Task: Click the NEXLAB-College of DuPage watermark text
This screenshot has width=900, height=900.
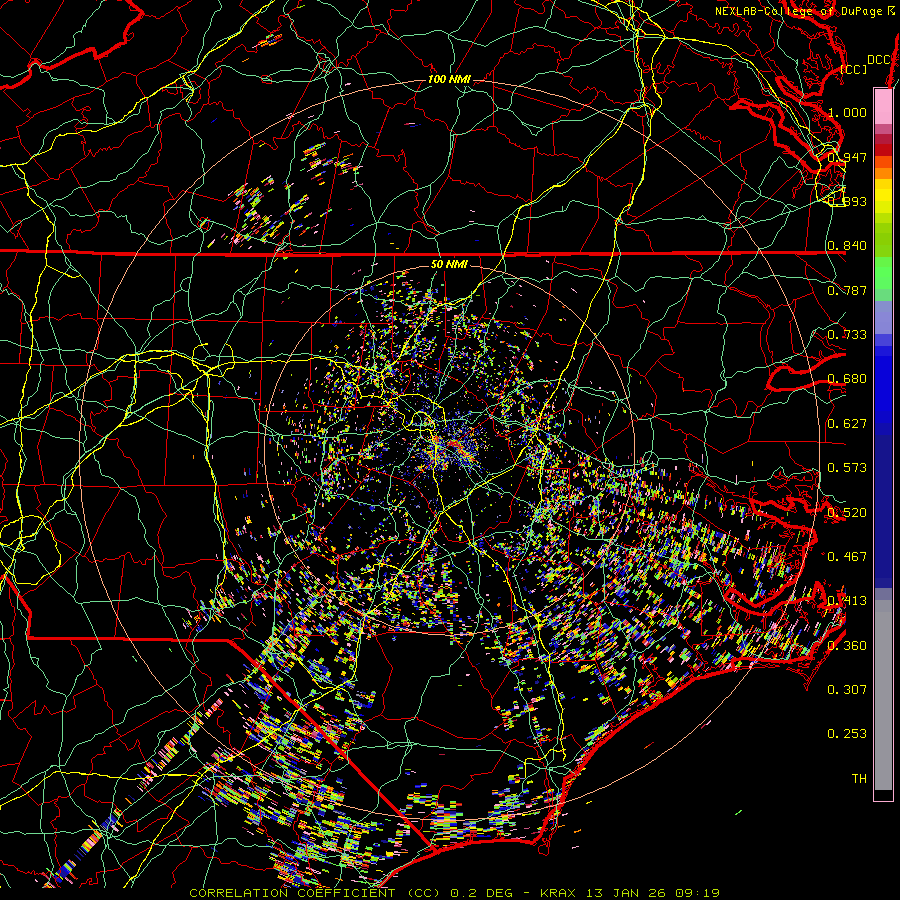Action: tap(799, 10)
